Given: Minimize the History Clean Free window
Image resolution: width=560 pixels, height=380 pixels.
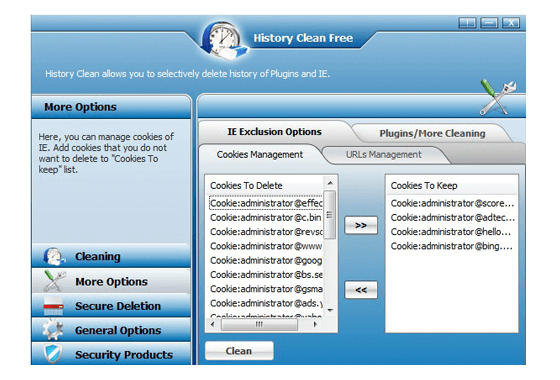Looking at the screenshot, I should [489, 23].
